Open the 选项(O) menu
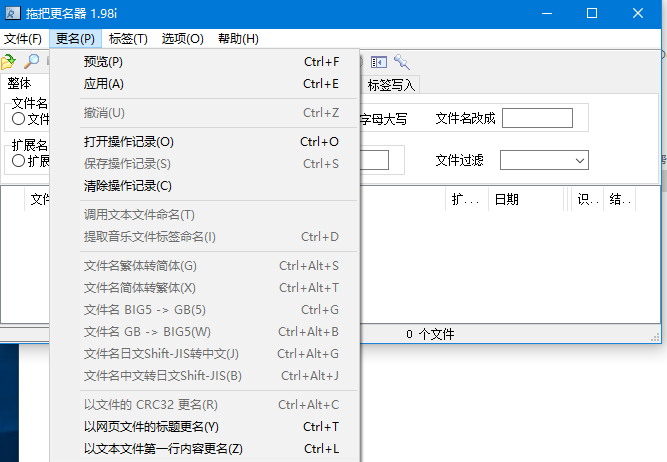Screen dimensions: 667x462 click(x=182, y=39)
